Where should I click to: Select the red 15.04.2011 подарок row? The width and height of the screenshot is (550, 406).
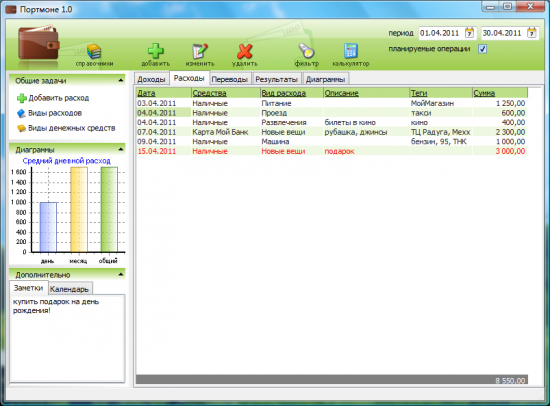click(x=331, y=151)
